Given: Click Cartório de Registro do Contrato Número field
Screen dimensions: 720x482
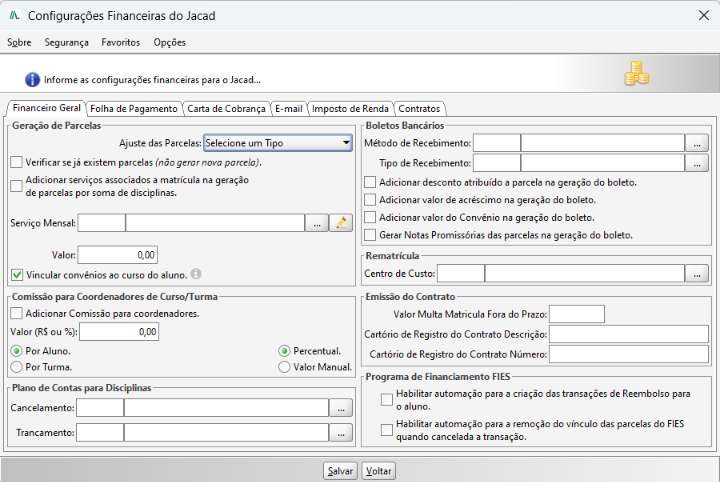Looking at the screenshot, I should pos(629,354).
